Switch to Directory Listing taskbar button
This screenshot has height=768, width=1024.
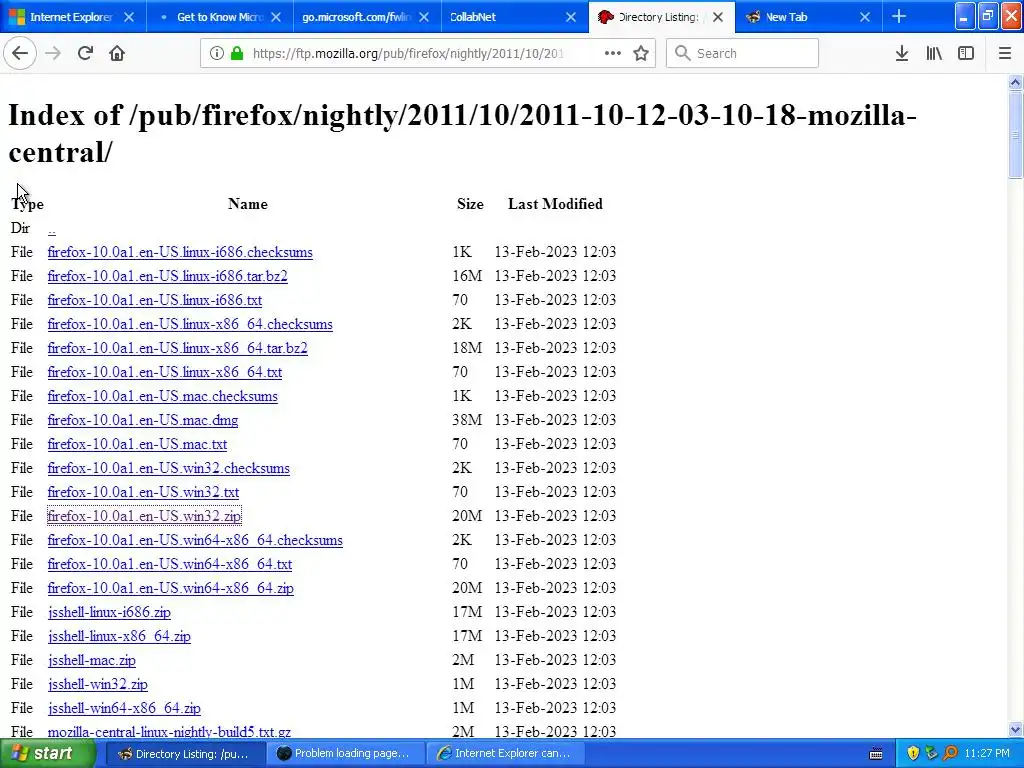point(184,754)
